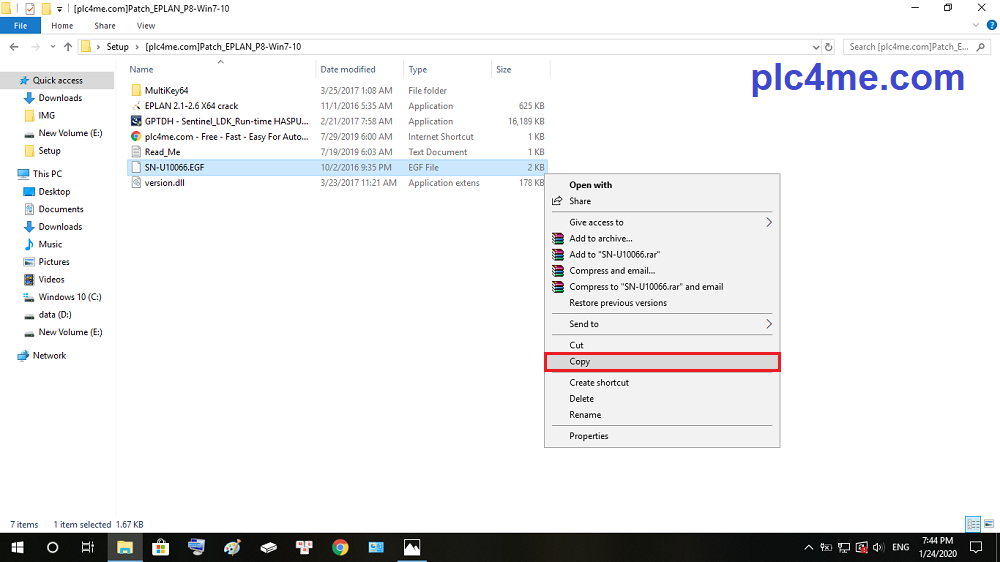Expand the Send to submenu
Image resolution: width=1000 pixels, height=562 pixels.
click(768, 324)
